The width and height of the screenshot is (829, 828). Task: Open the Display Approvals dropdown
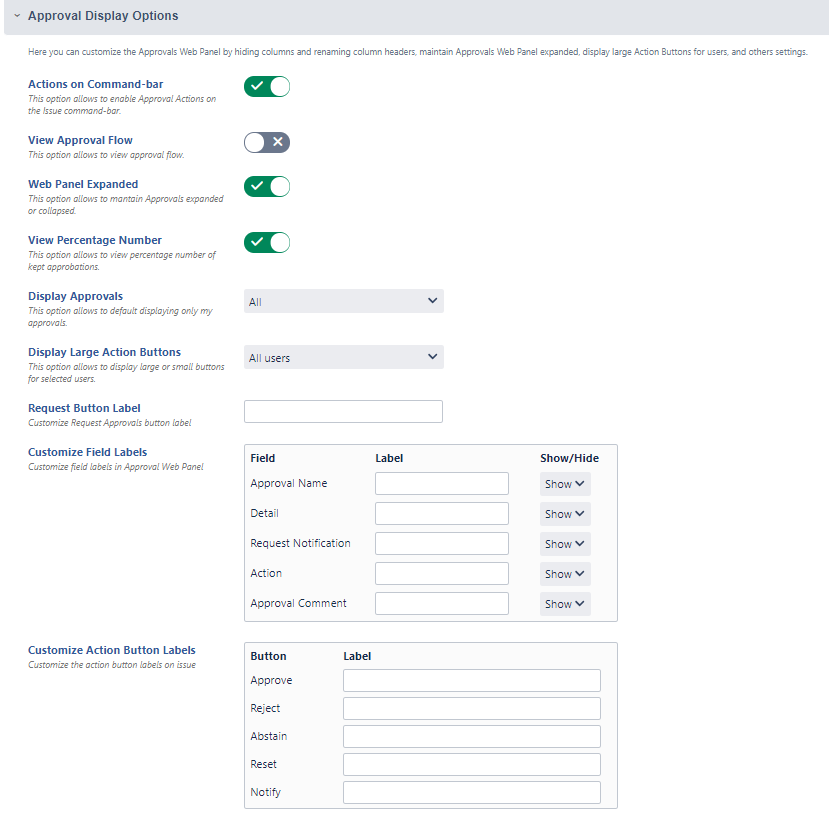coord(343,301)
